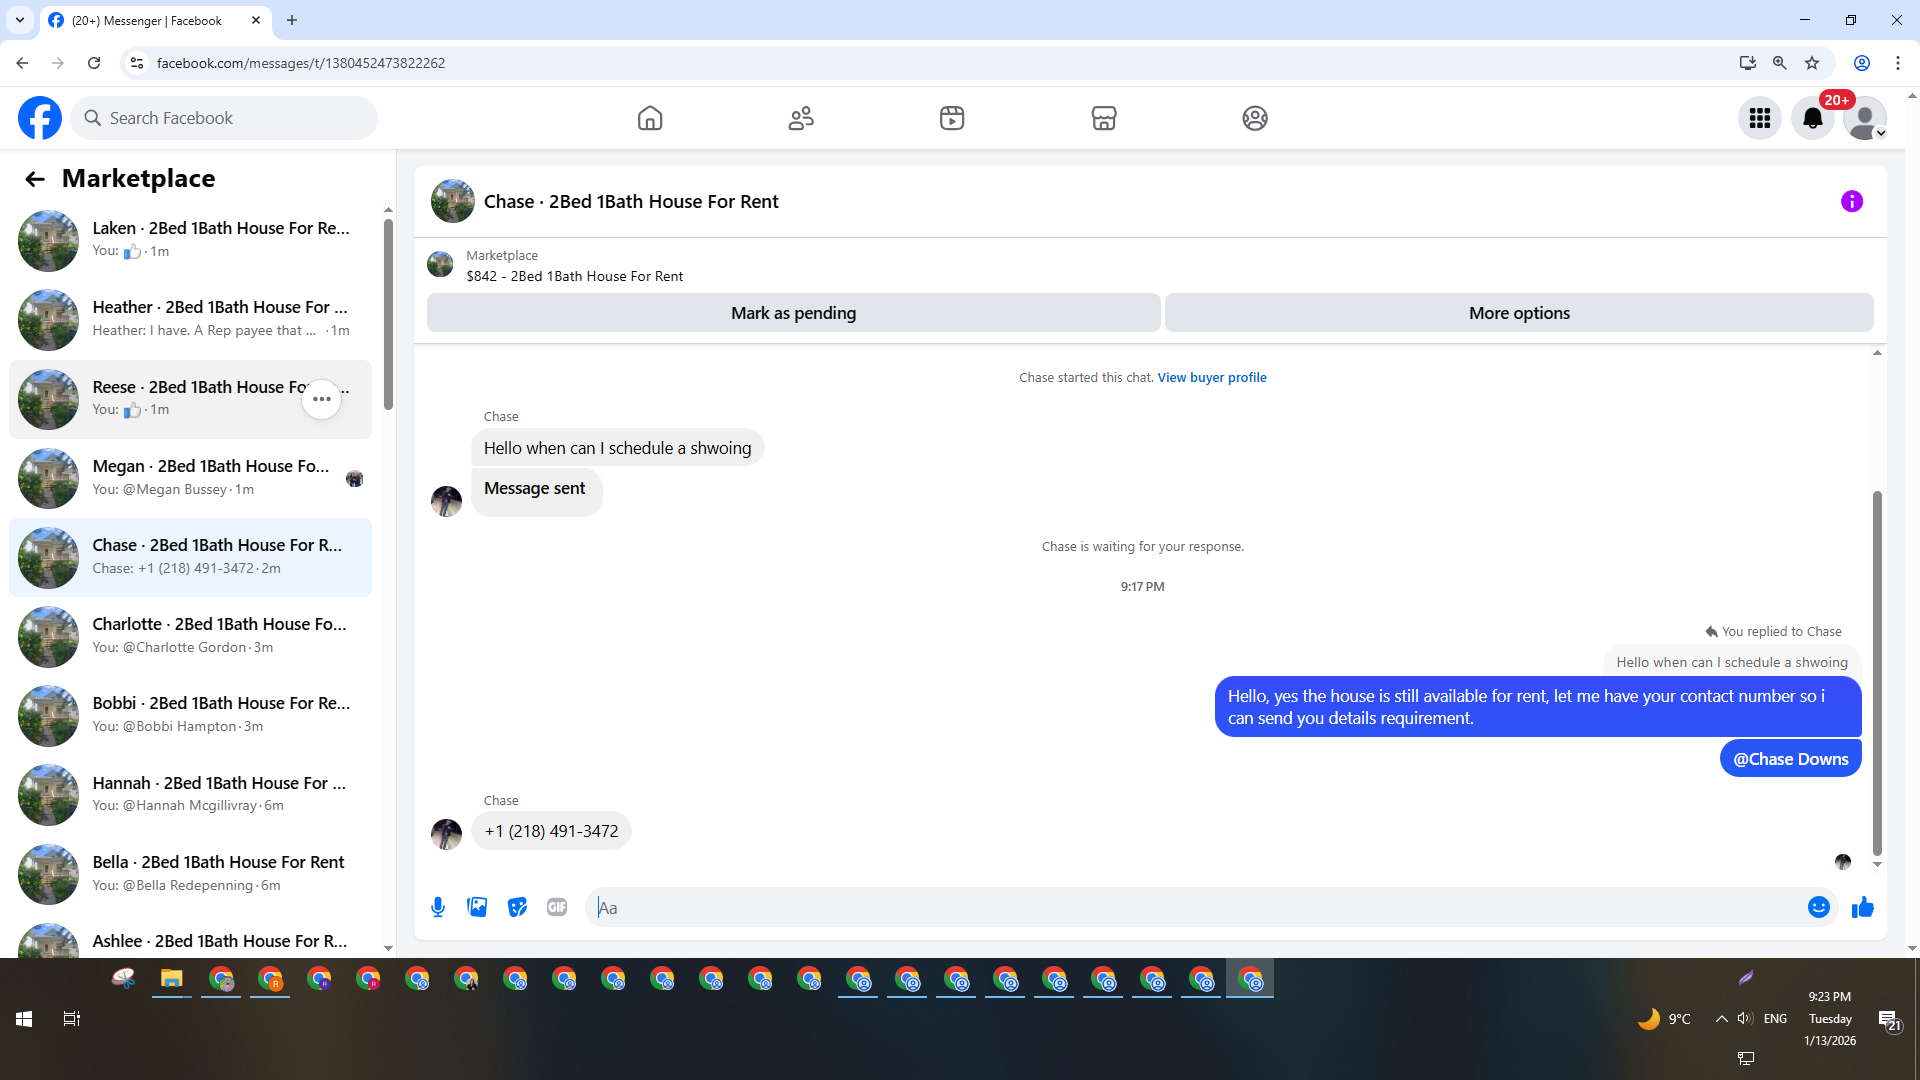This screenshot has height=1080, width=1920.
Task: Open Windows Task View from taskbar
Action: click(x=71, y=1018)
